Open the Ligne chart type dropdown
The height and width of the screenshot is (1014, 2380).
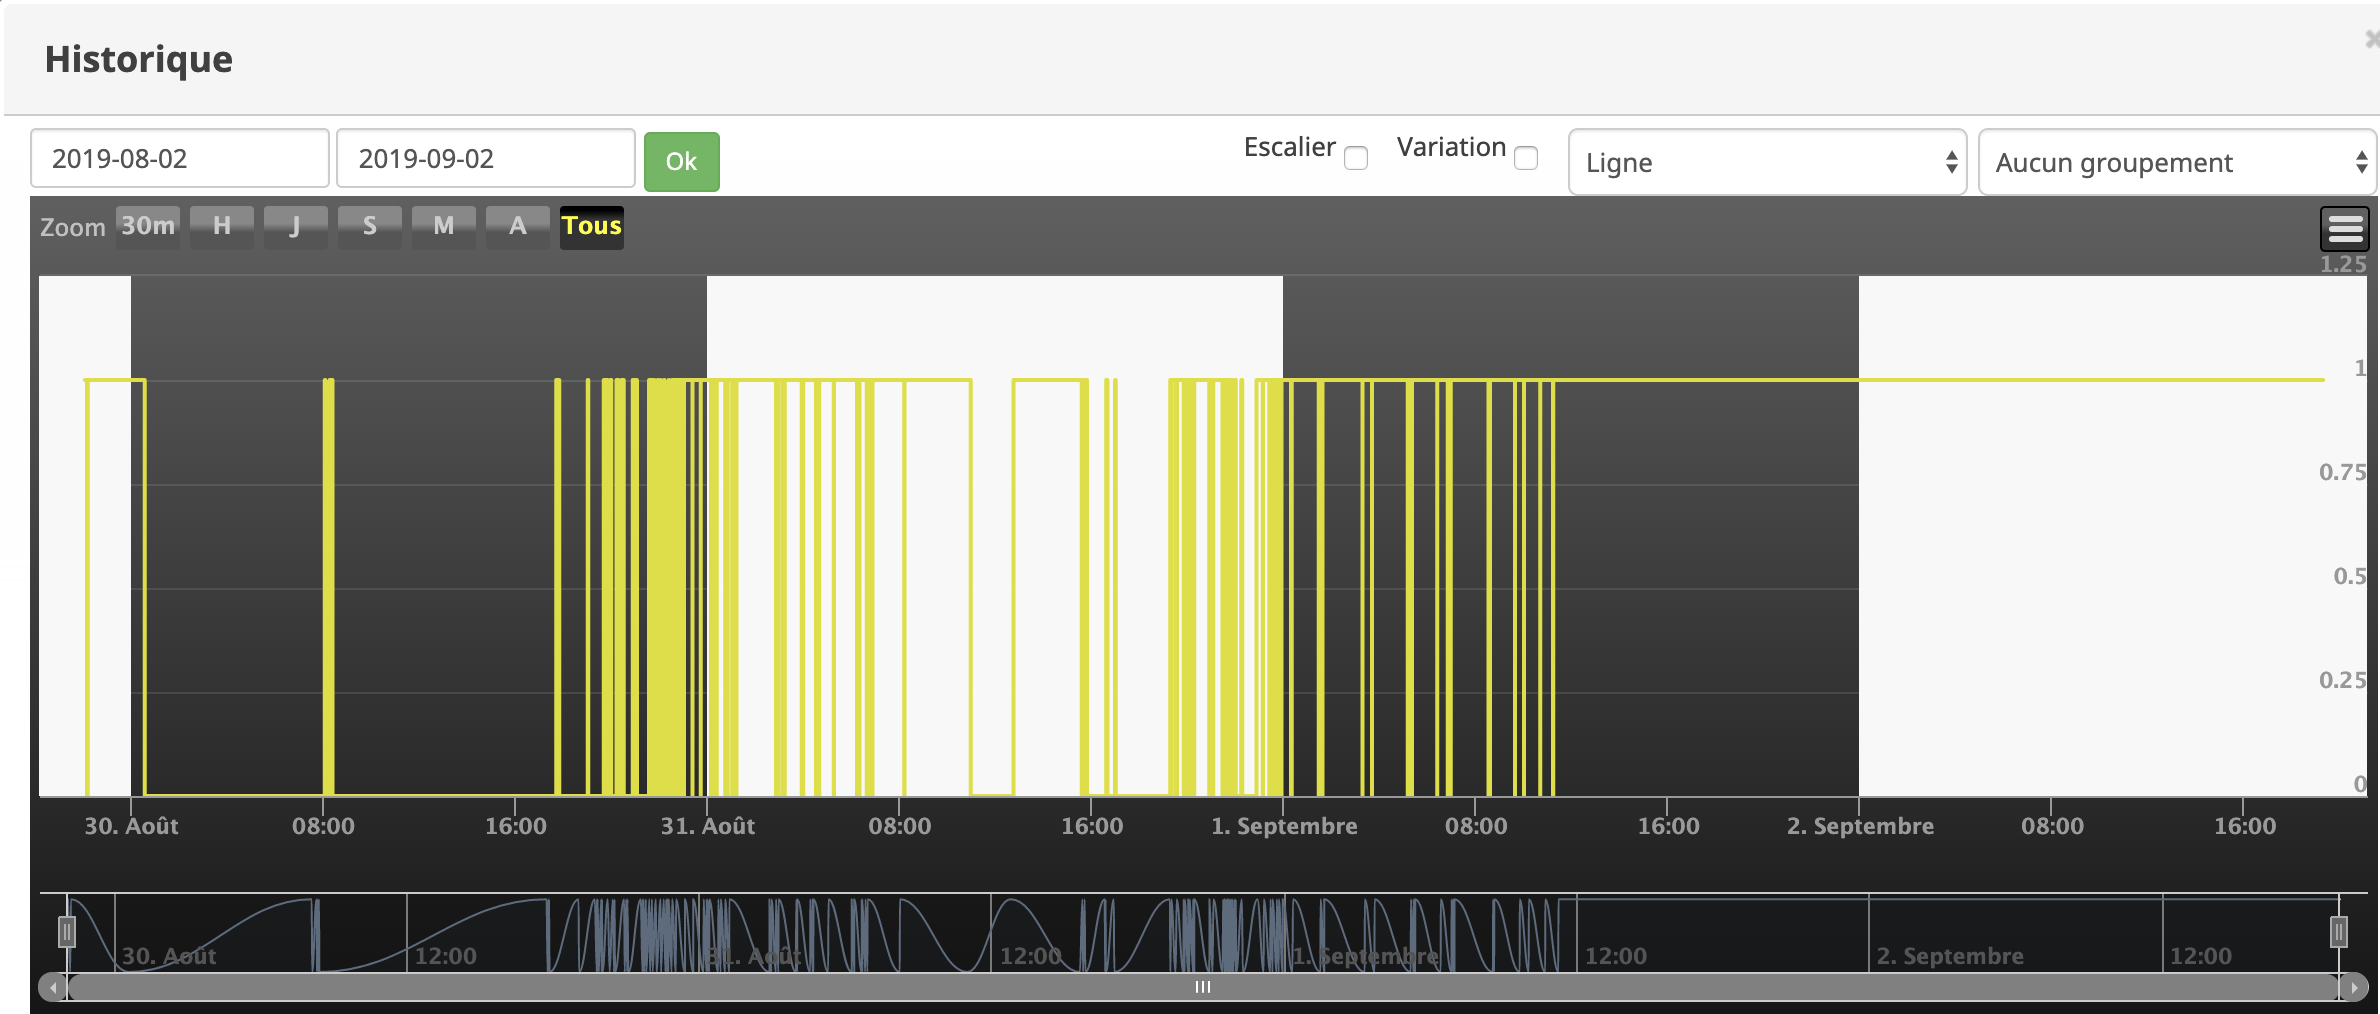pos(1767,162)
